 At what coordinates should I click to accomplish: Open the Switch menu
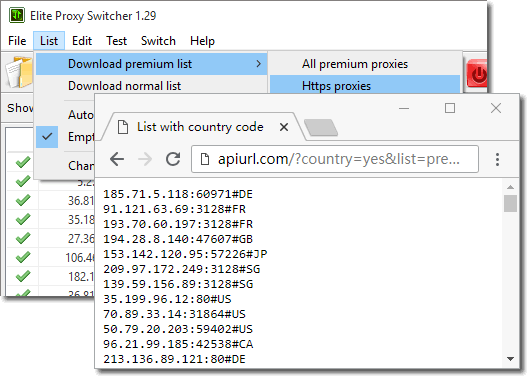pos(158,41)
